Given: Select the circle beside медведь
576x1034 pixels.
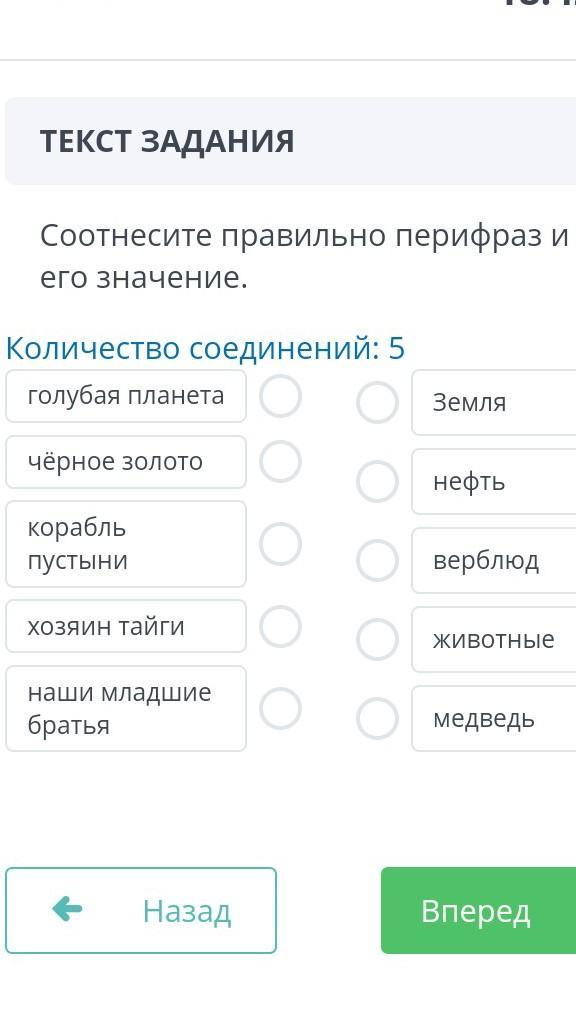Looking at the screenshot, I should [x=377, y=719].
